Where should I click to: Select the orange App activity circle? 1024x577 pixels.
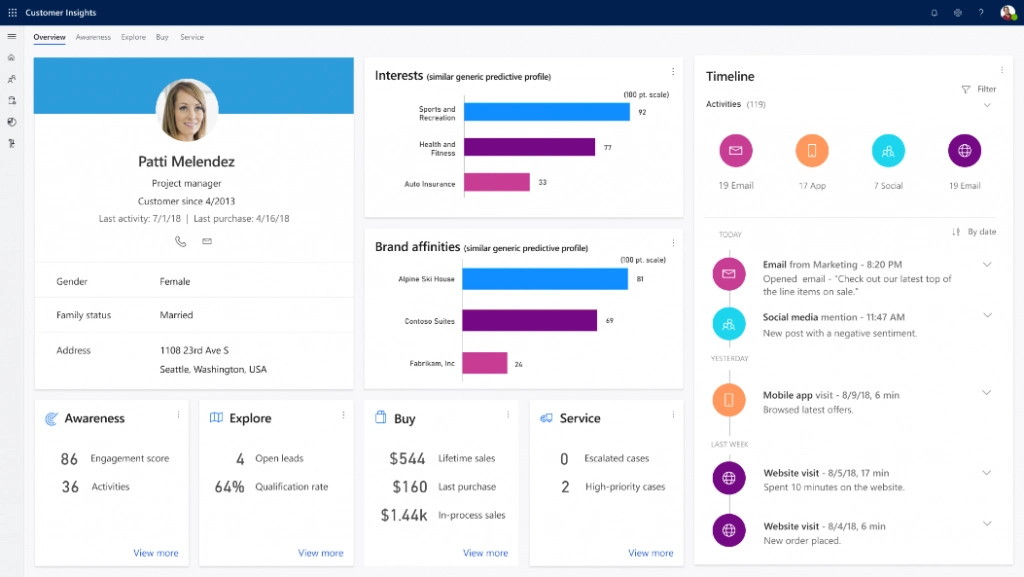pyautogui.click(x=812, y=151)
